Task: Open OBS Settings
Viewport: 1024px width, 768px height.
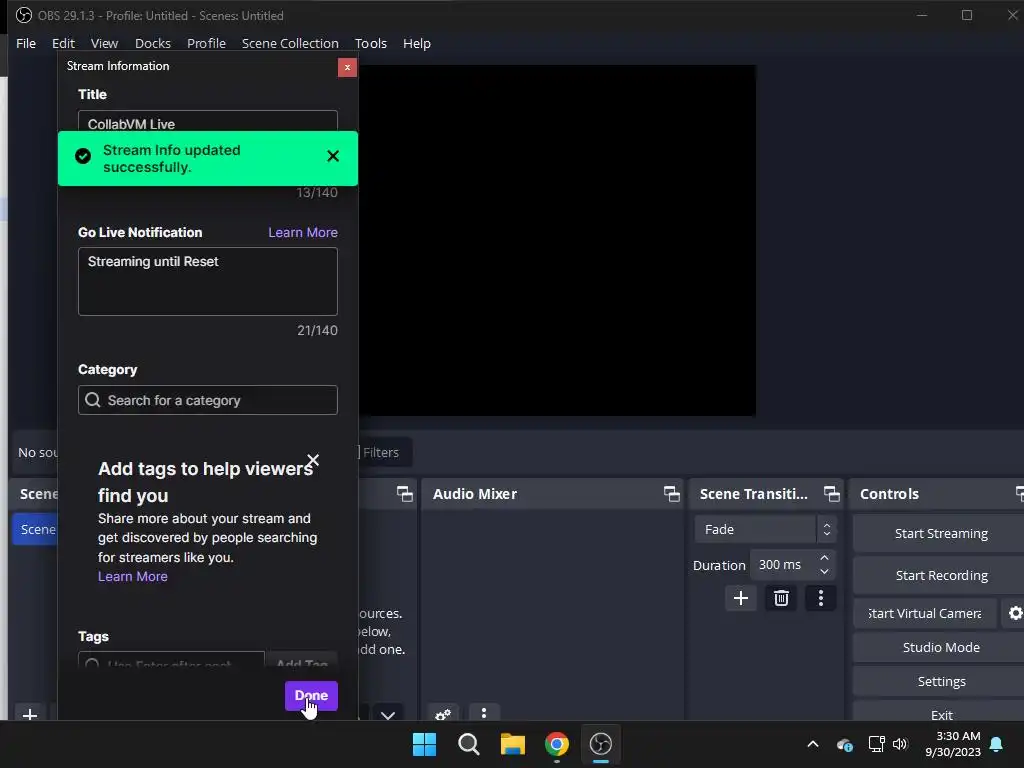Action: point(940,681)
